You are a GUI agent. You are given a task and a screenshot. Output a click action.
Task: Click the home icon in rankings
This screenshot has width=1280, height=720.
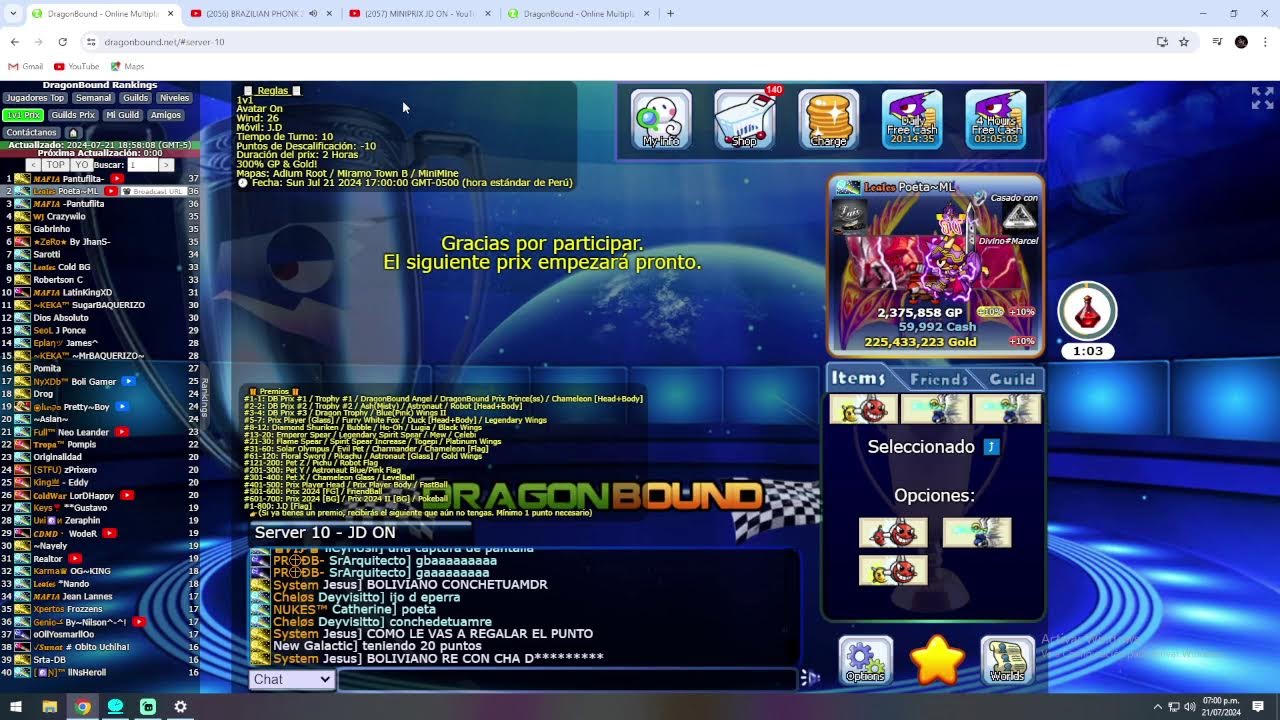[72, 132]
